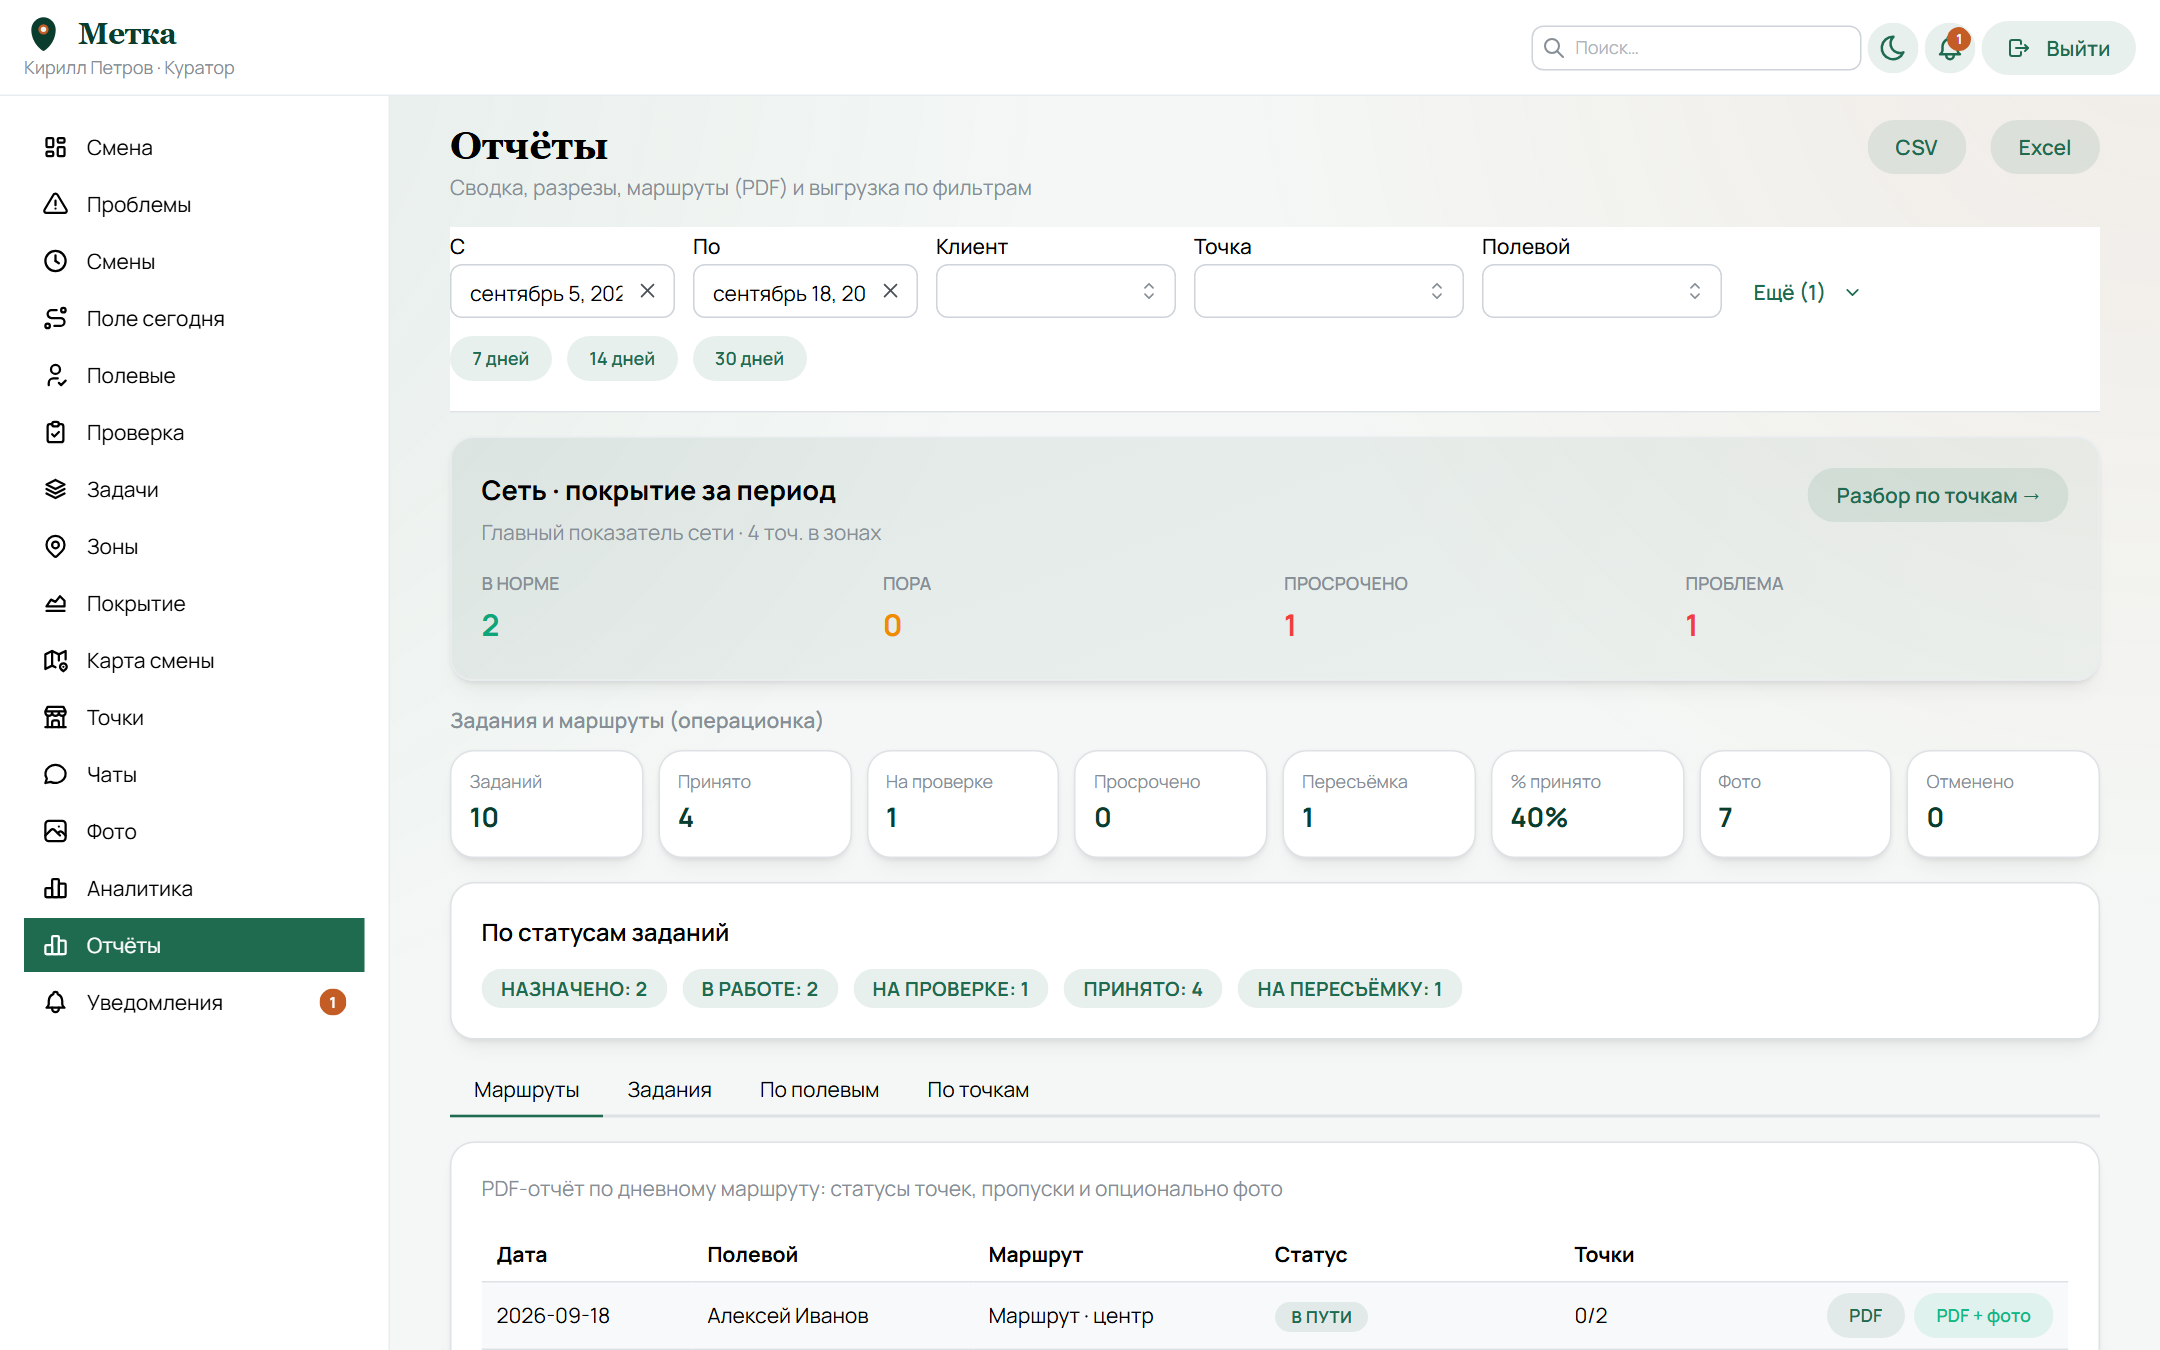The height and width of the screenshot is (1350, 2160).
Task: Open the Смена sidebar item
Action: (x=194, y=148)
